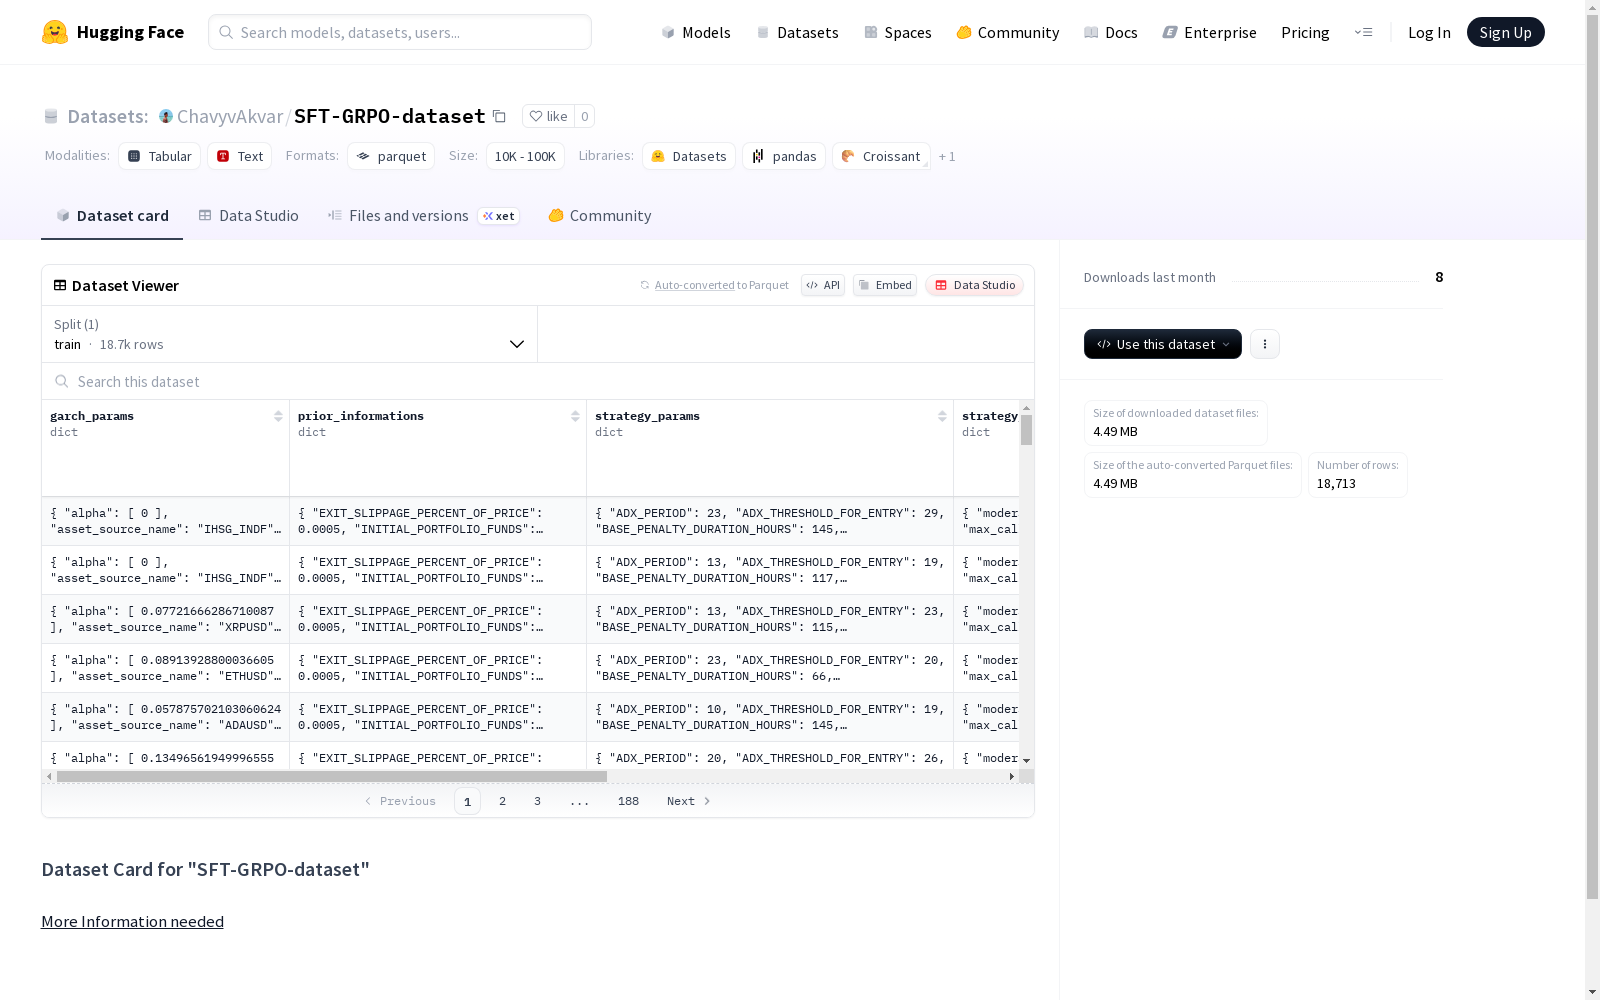Select the 10K - 100K size tag
The width and height of the screenshot is (1600, 1000).
(x=525, y=156)
